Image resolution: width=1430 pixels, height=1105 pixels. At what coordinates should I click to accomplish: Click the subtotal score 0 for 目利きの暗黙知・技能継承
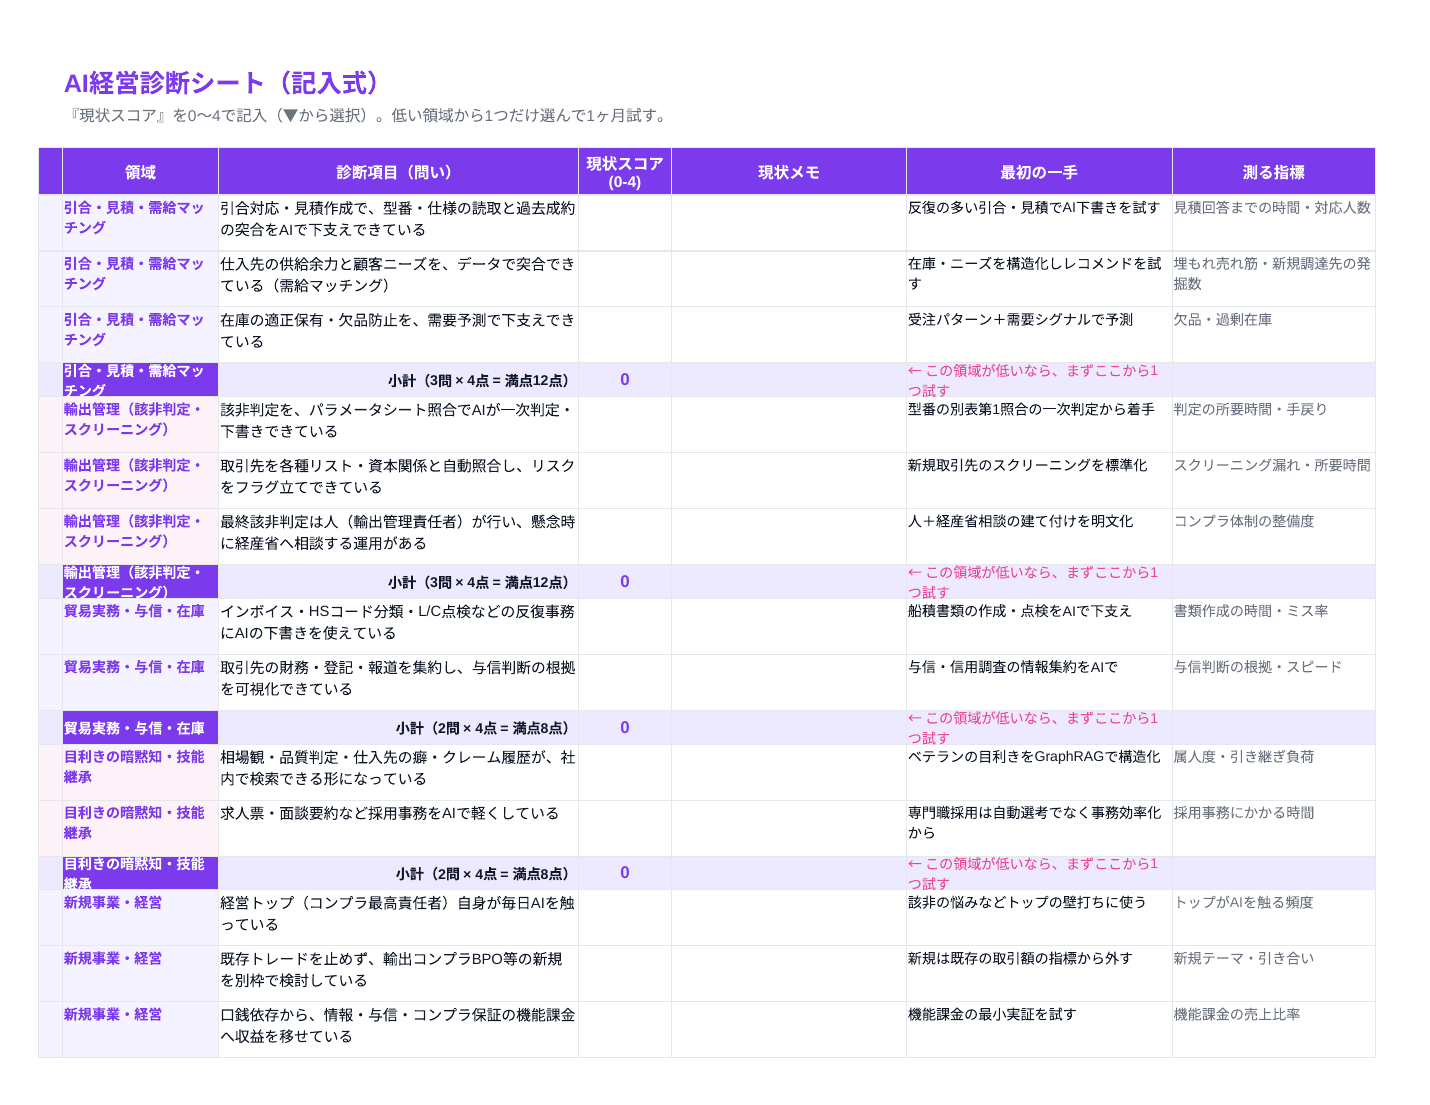[625, 873]
